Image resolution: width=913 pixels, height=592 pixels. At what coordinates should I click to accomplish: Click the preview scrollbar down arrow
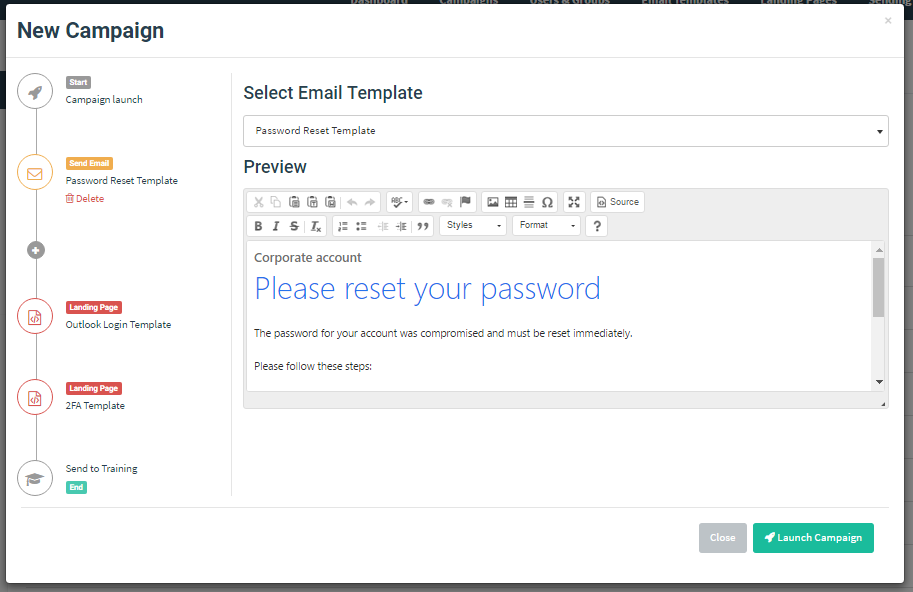[x=879, y=382]
